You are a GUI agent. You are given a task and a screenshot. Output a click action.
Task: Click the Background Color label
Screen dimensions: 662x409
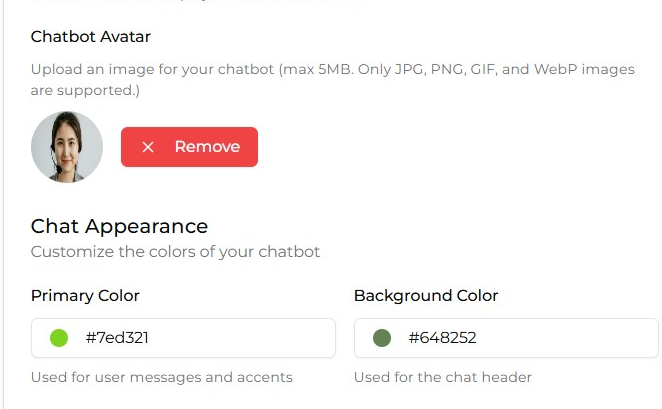(426, 296)
